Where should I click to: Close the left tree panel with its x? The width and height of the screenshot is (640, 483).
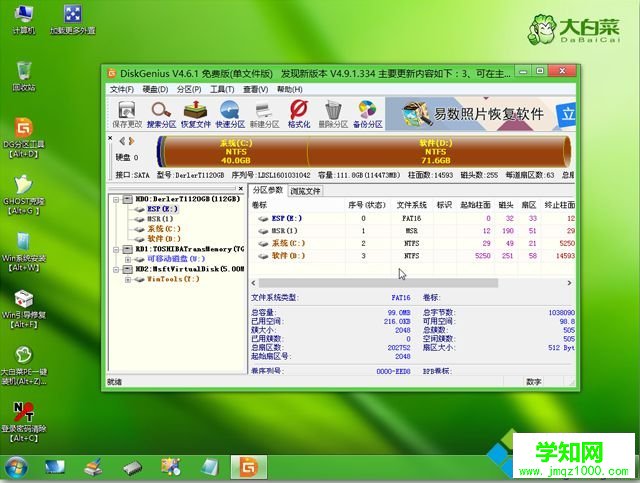[241, 189]
